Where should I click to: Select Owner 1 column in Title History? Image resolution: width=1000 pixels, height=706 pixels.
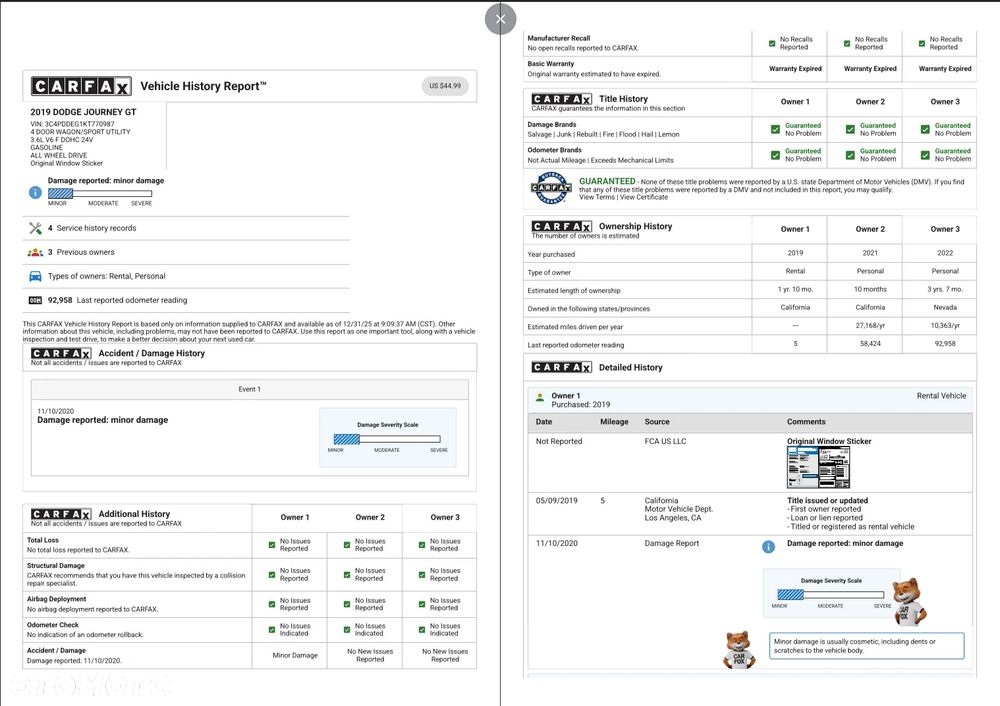tap(795, 101)
